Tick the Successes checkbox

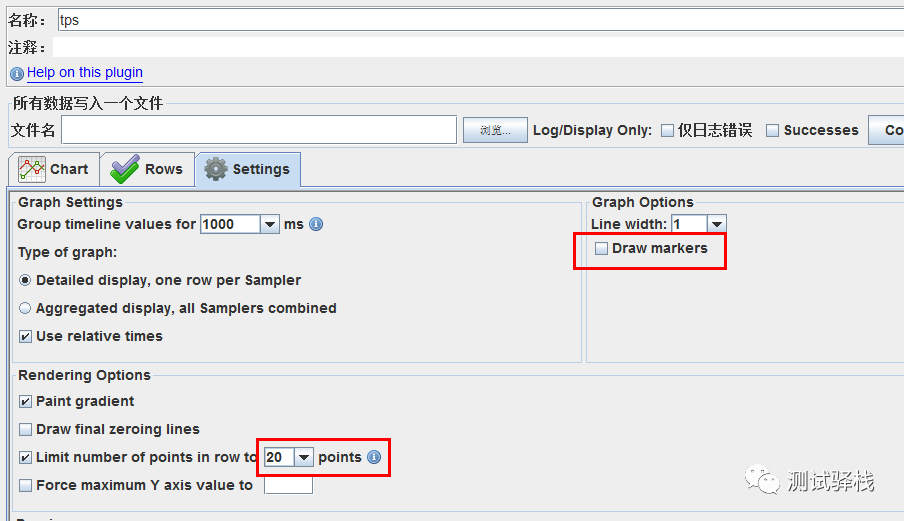(772, 130)
